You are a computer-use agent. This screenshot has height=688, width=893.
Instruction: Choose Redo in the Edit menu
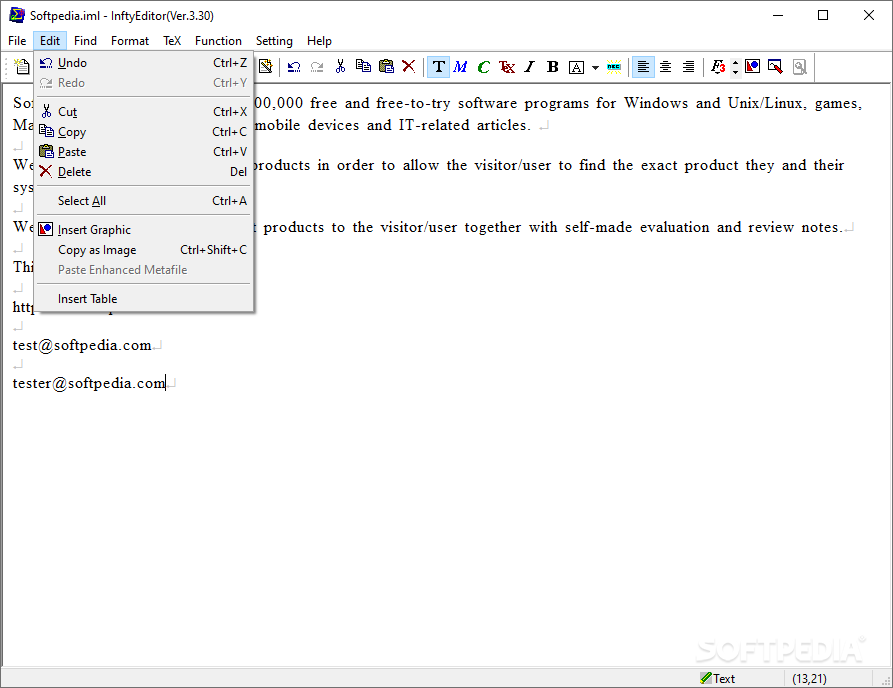144,83
